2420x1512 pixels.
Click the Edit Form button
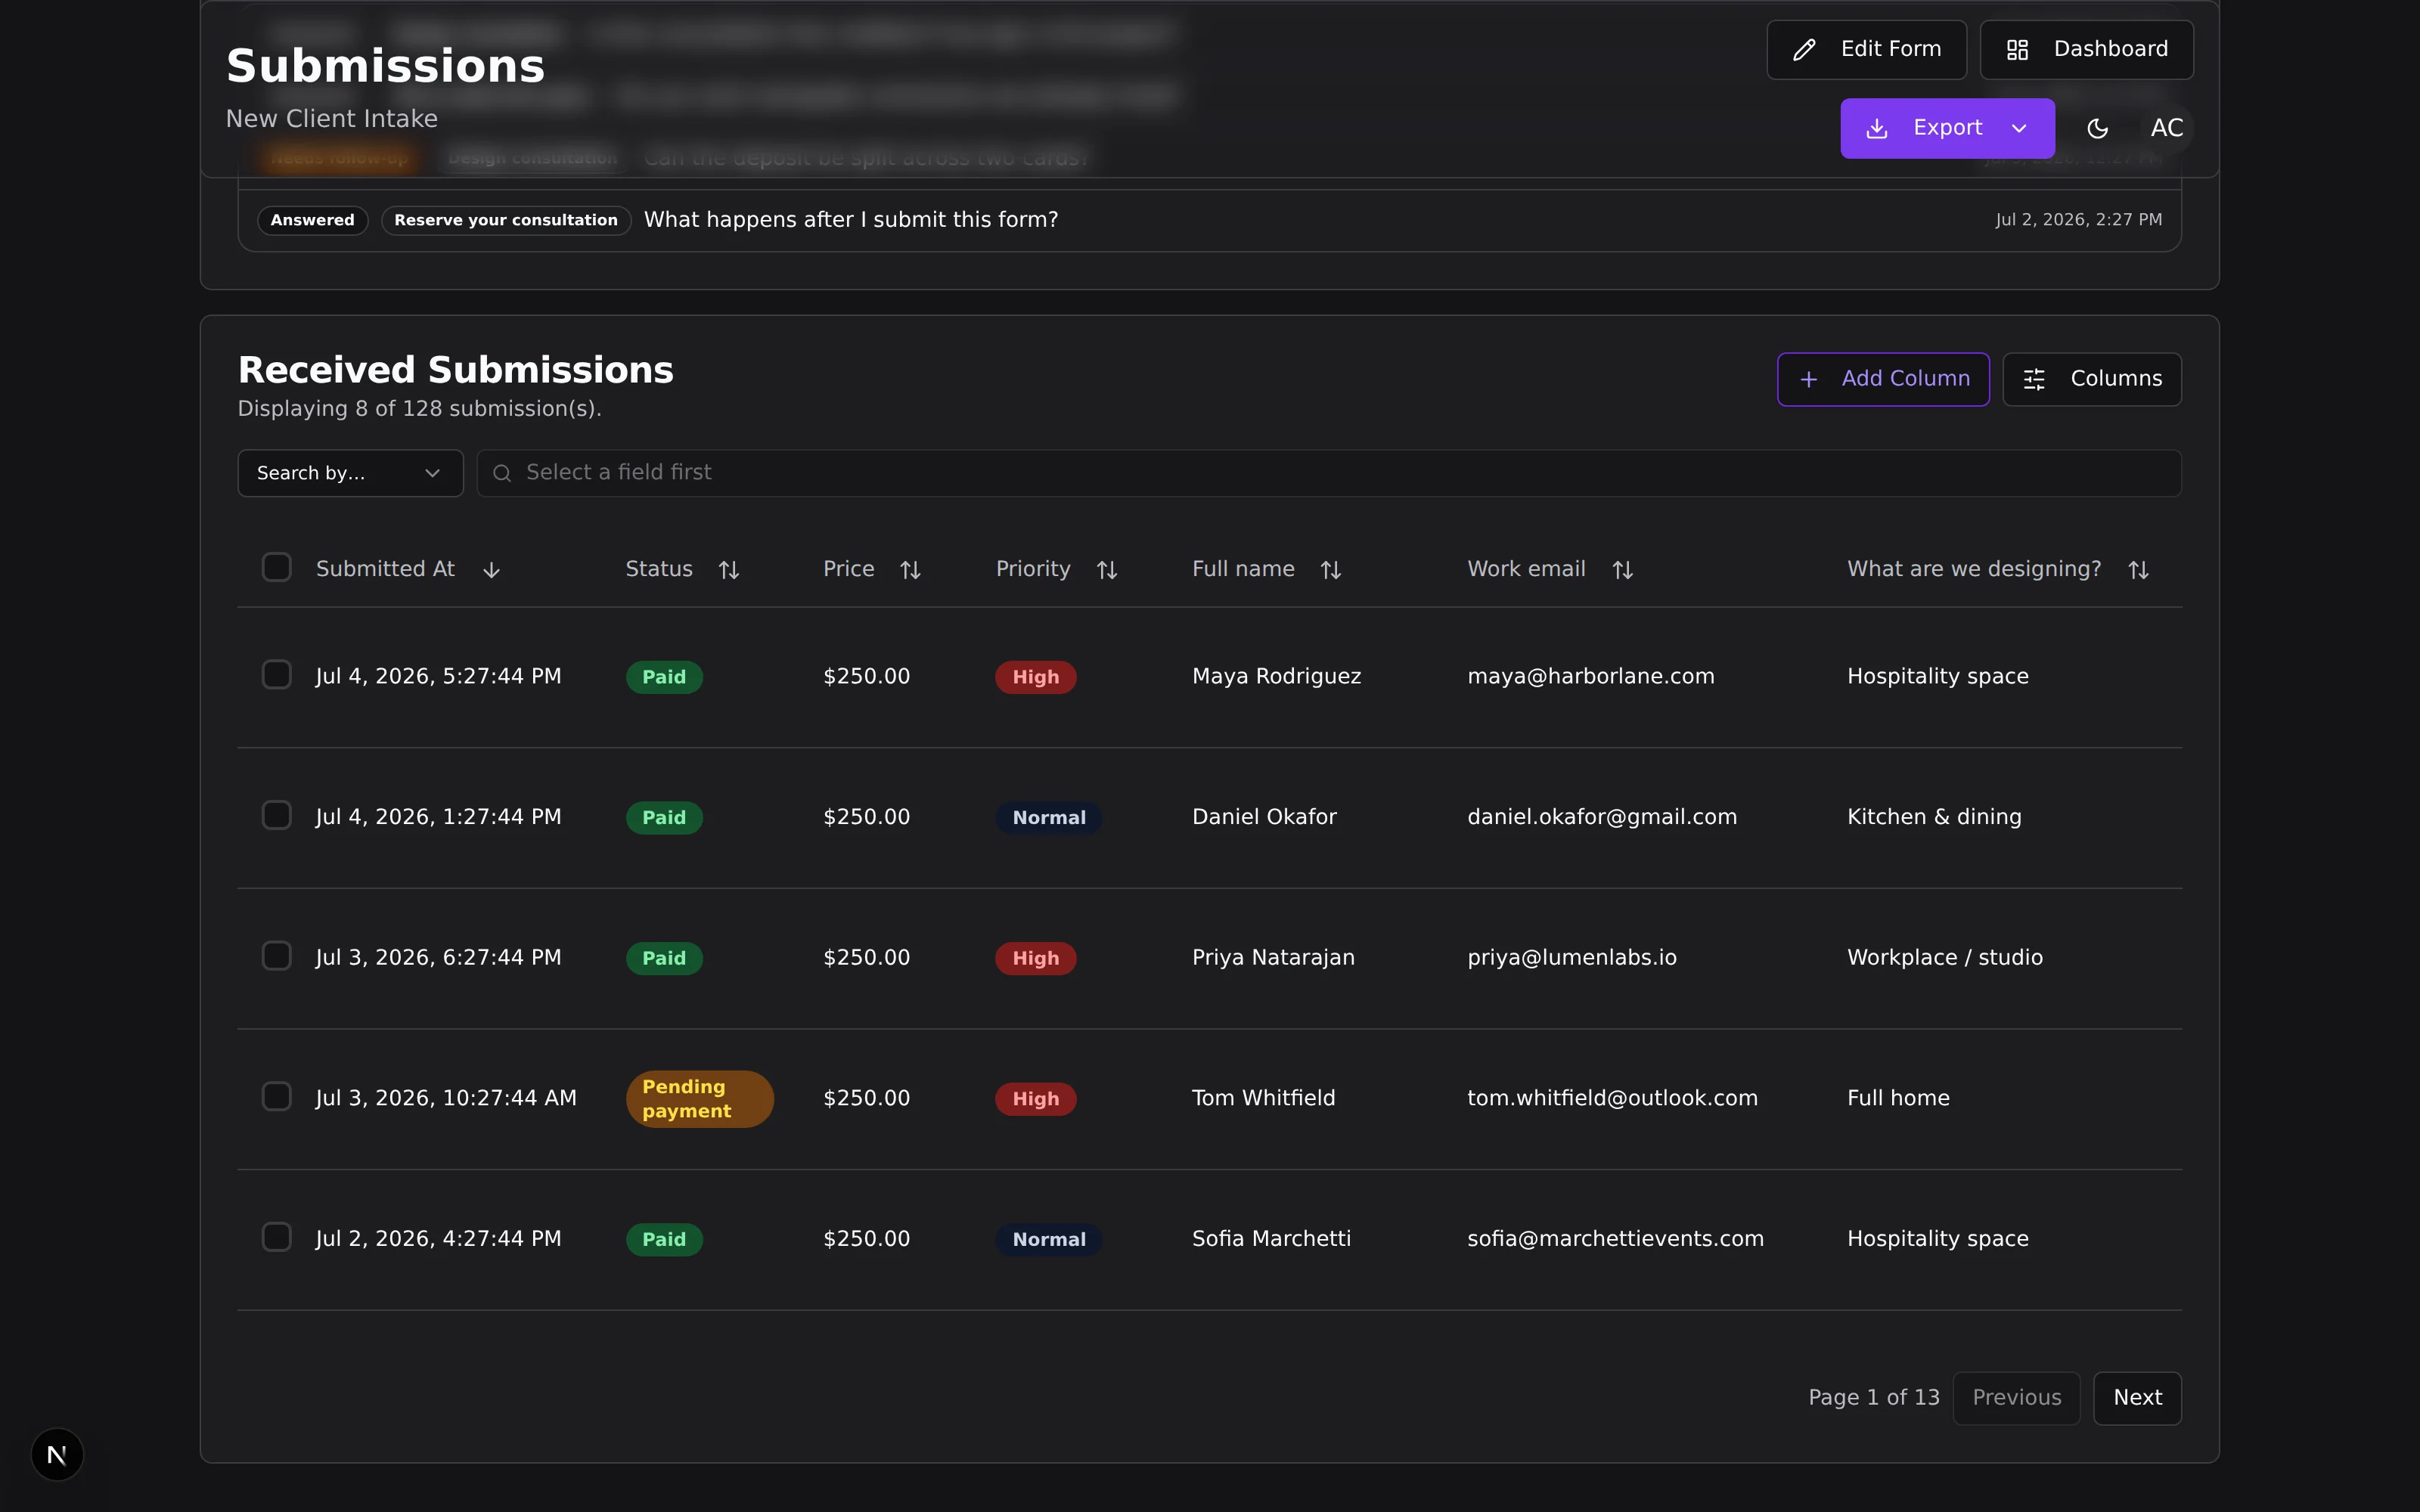(x=1866, y=50)
